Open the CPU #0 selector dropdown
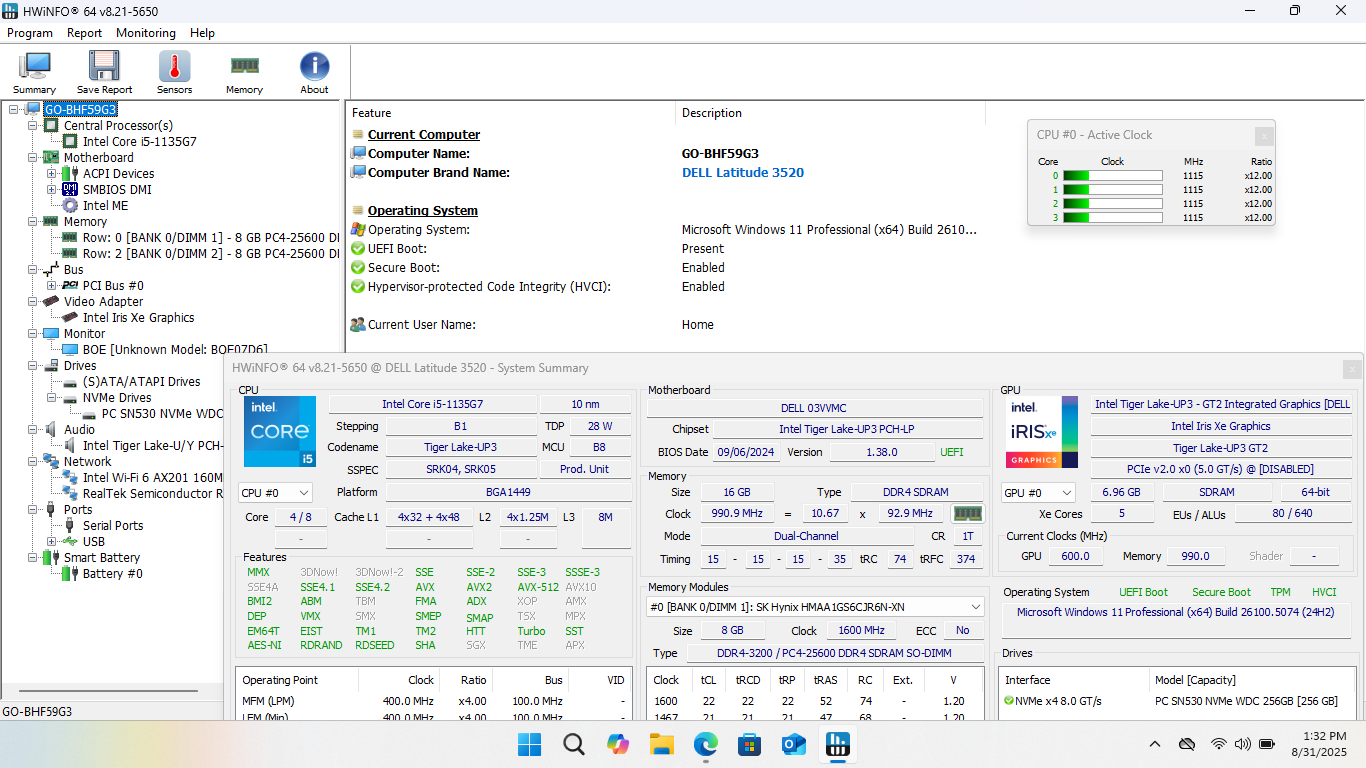The width and height of the screenshot is (1366, 768). coord(275,492)
